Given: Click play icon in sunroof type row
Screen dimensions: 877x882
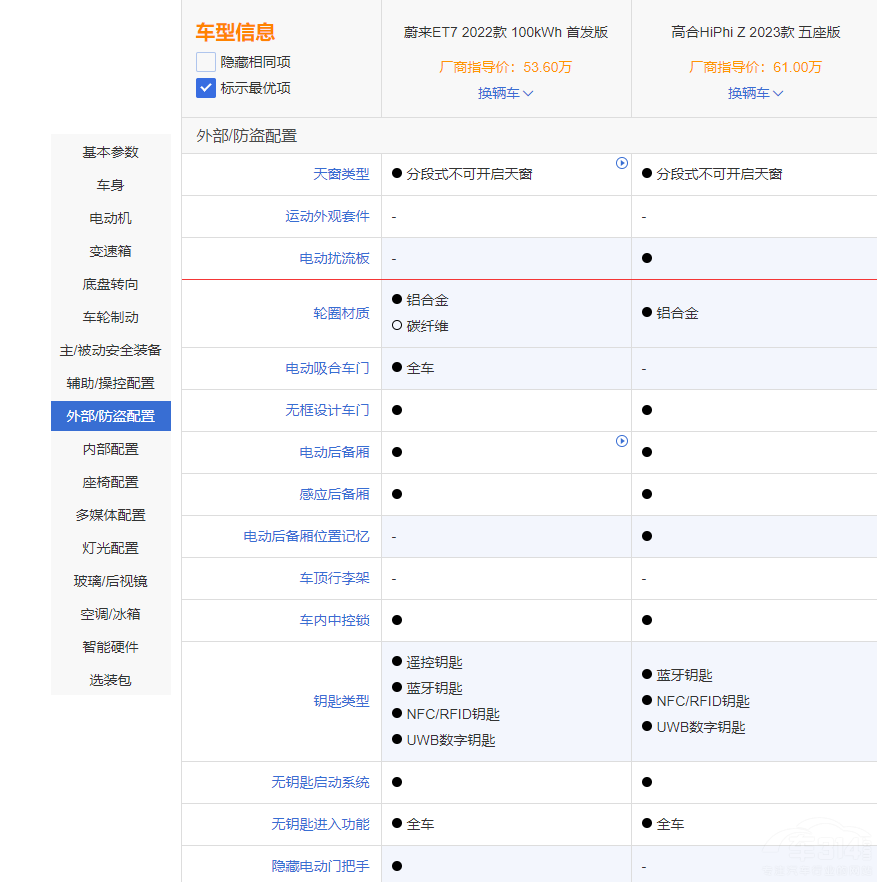Looking at the screenshot, I should tap(622, 163).
